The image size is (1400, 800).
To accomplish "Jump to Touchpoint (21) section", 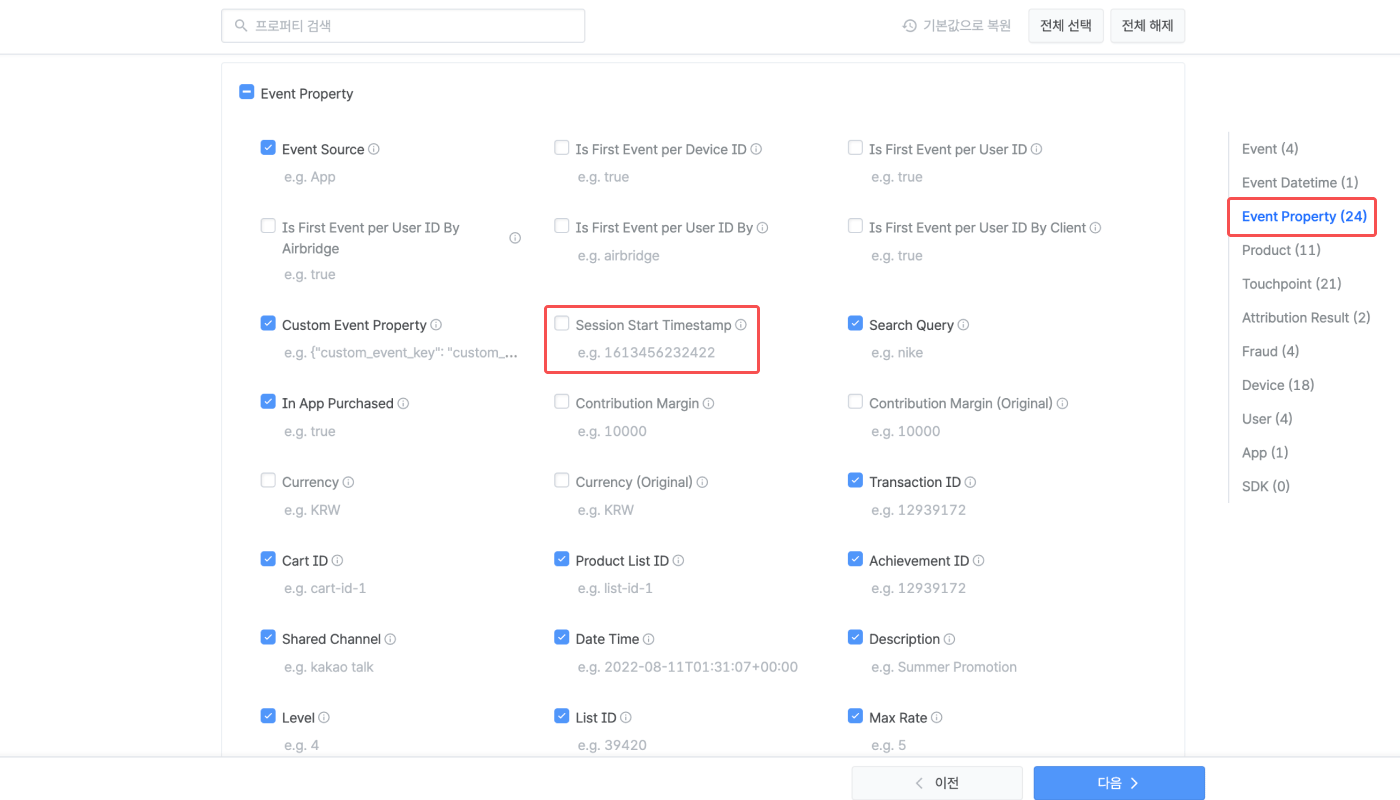I will pyautogui.click(x=1292, y=284).
